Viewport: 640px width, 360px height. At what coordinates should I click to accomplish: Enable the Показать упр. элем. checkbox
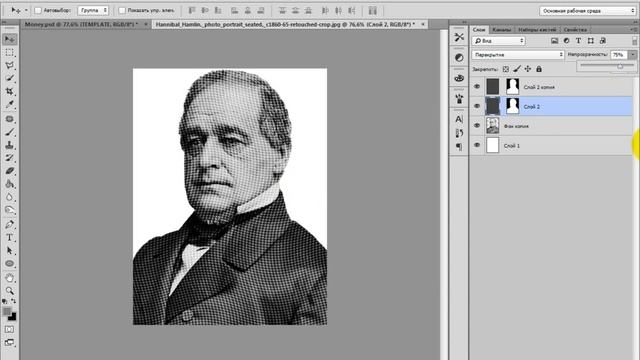coord(122,10)
